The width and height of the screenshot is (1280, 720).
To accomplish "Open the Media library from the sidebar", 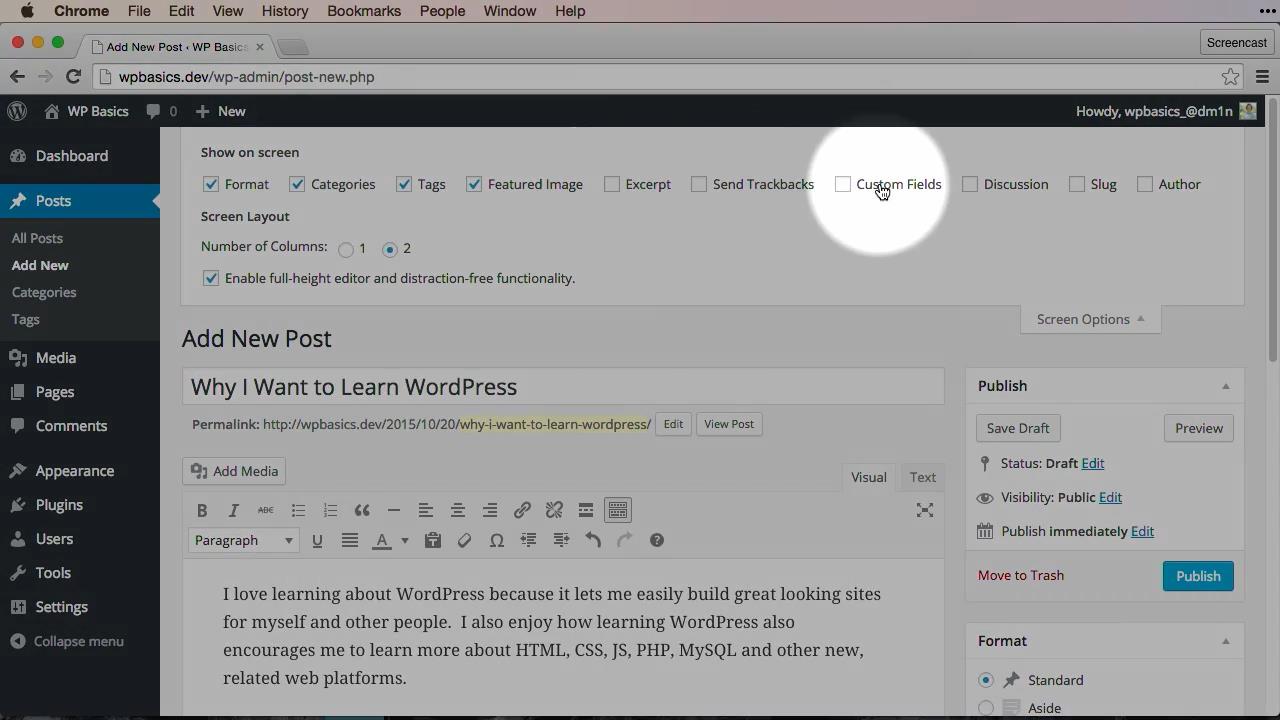I will (55, 357).
